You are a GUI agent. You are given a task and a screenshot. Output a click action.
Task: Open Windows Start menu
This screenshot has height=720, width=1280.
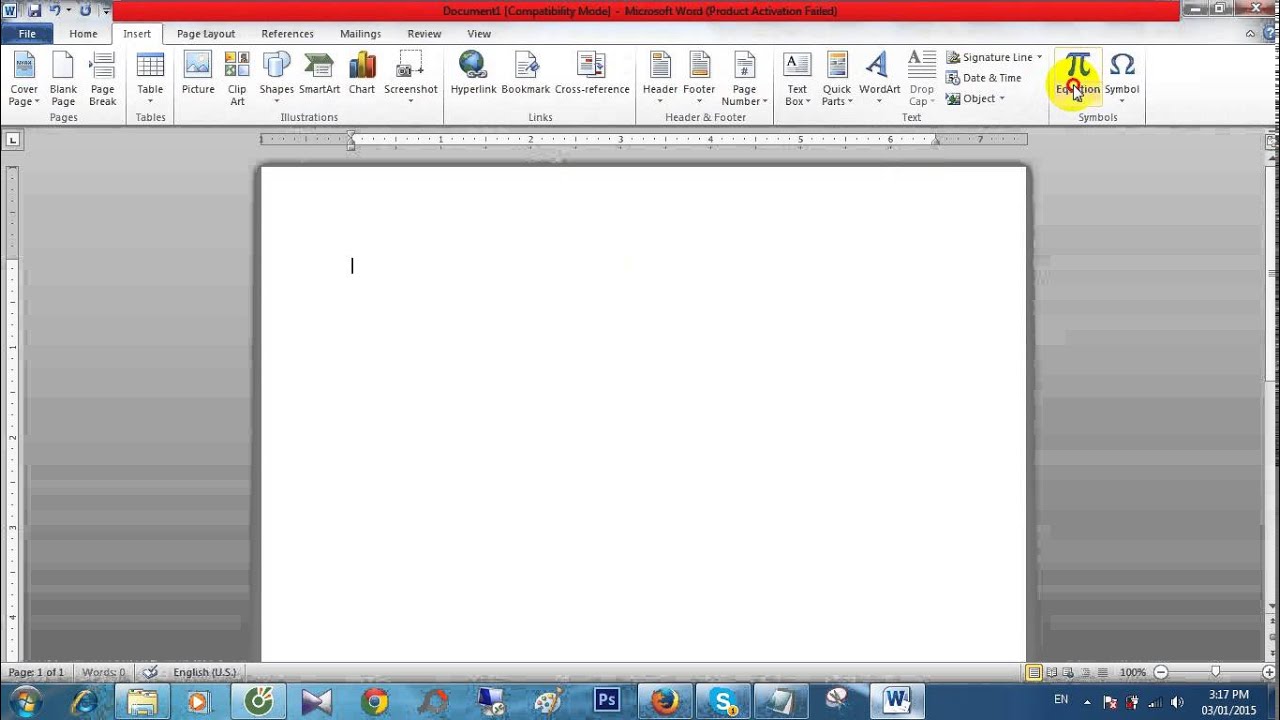[25, 701]
